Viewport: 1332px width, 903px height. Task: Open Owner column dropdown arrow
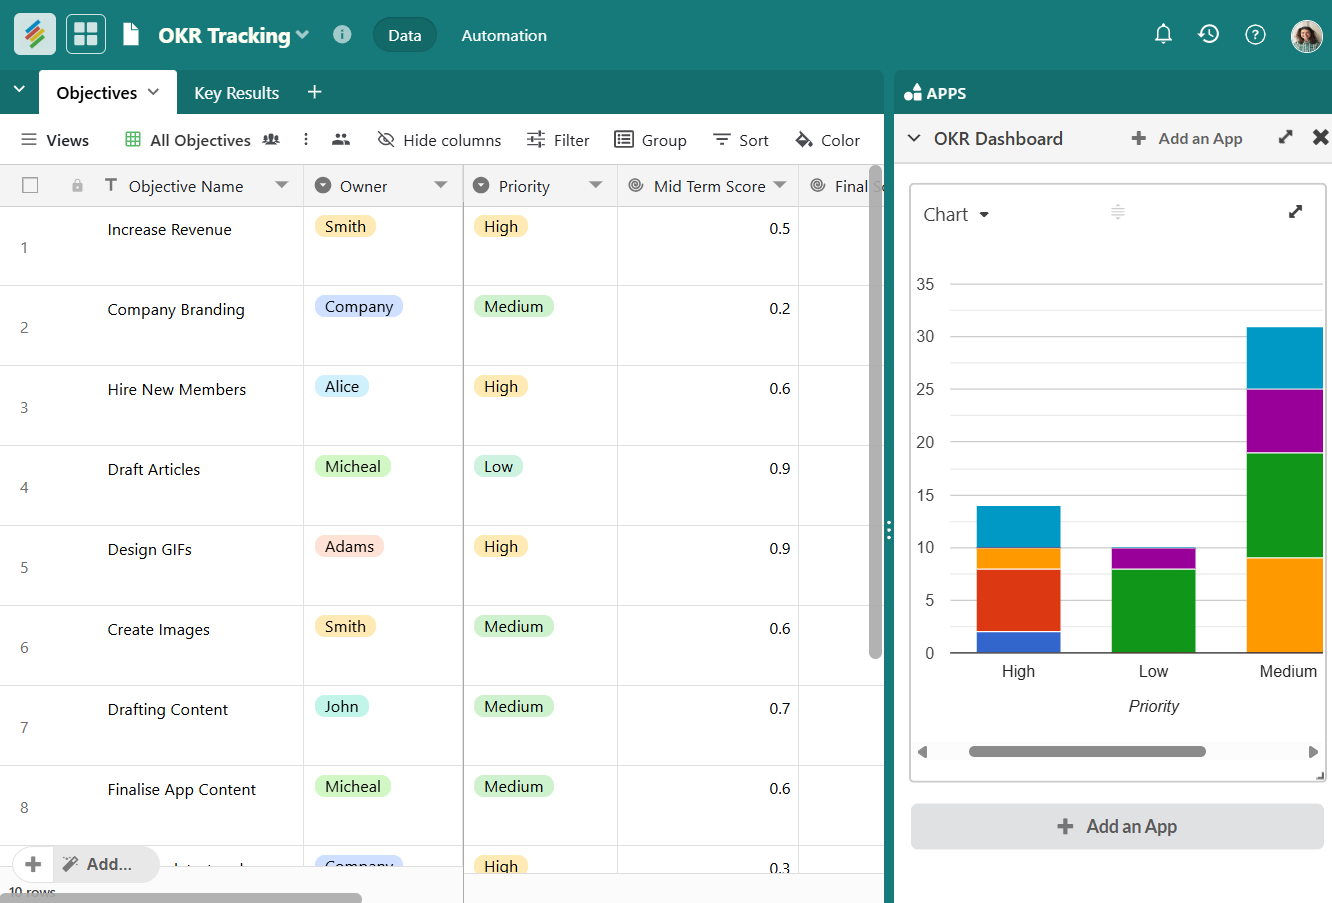click(441, 185)
